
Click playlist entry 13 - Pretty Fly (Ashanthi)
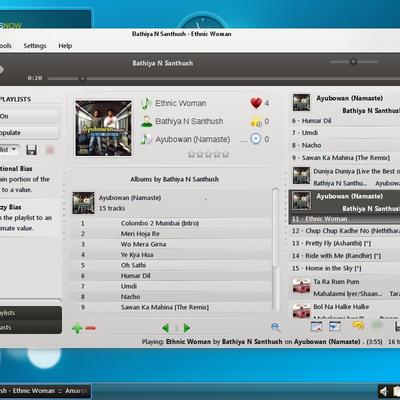(345, 243)
